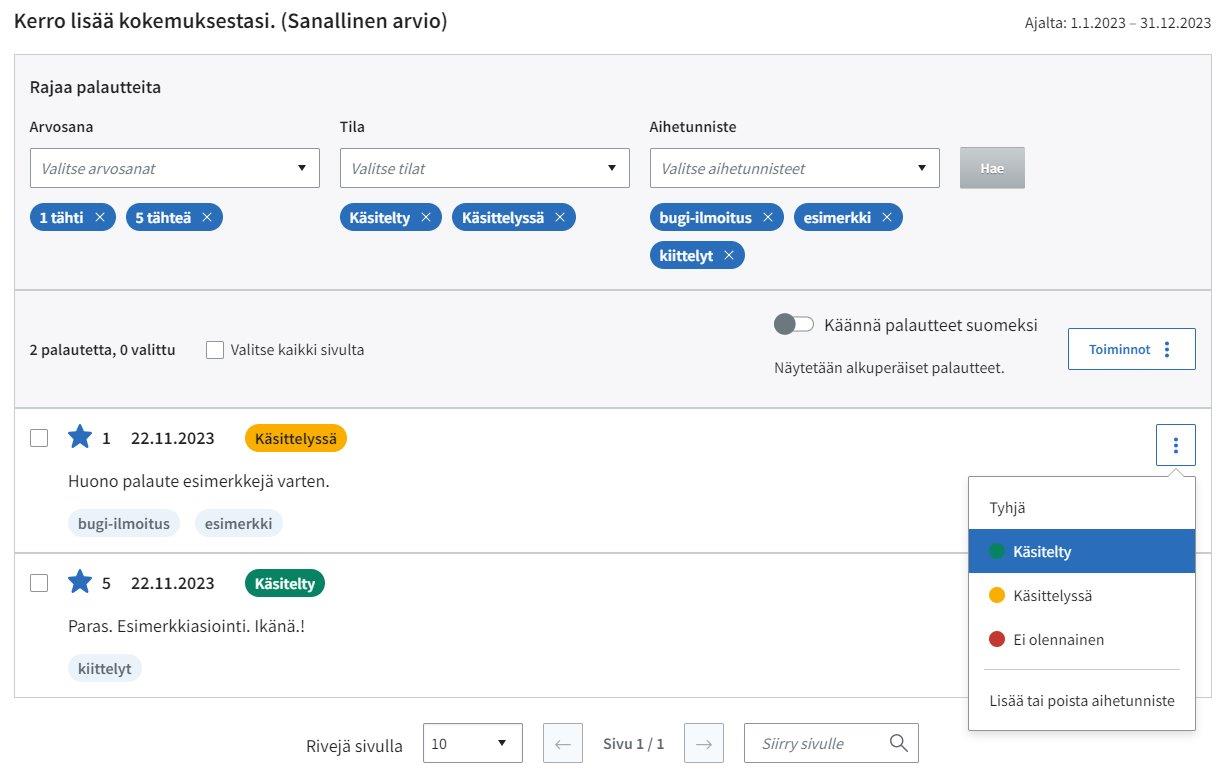Screen dimensions: 1222x778
Task: Toggle 'Käännä palautteet suomeksi' switch
Action: pos(794,325)
